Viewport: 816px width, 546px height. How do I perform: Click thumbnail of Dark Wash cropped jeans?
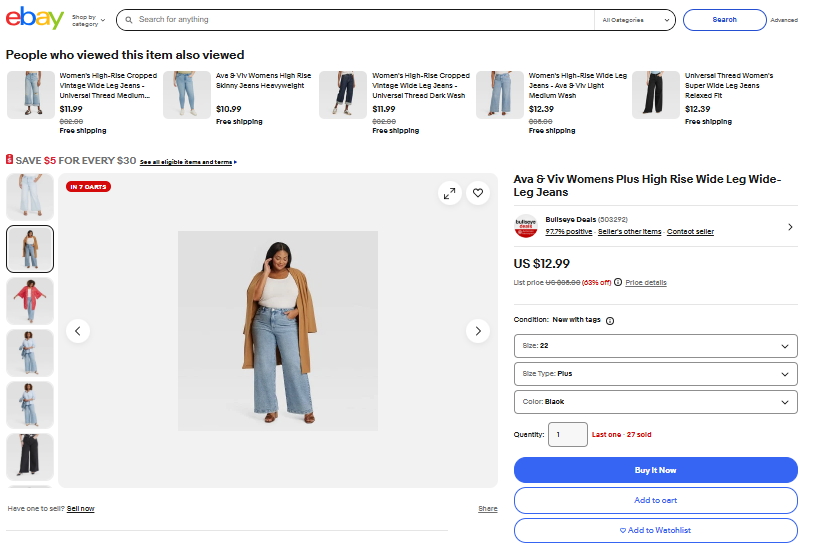pos(343,95)
